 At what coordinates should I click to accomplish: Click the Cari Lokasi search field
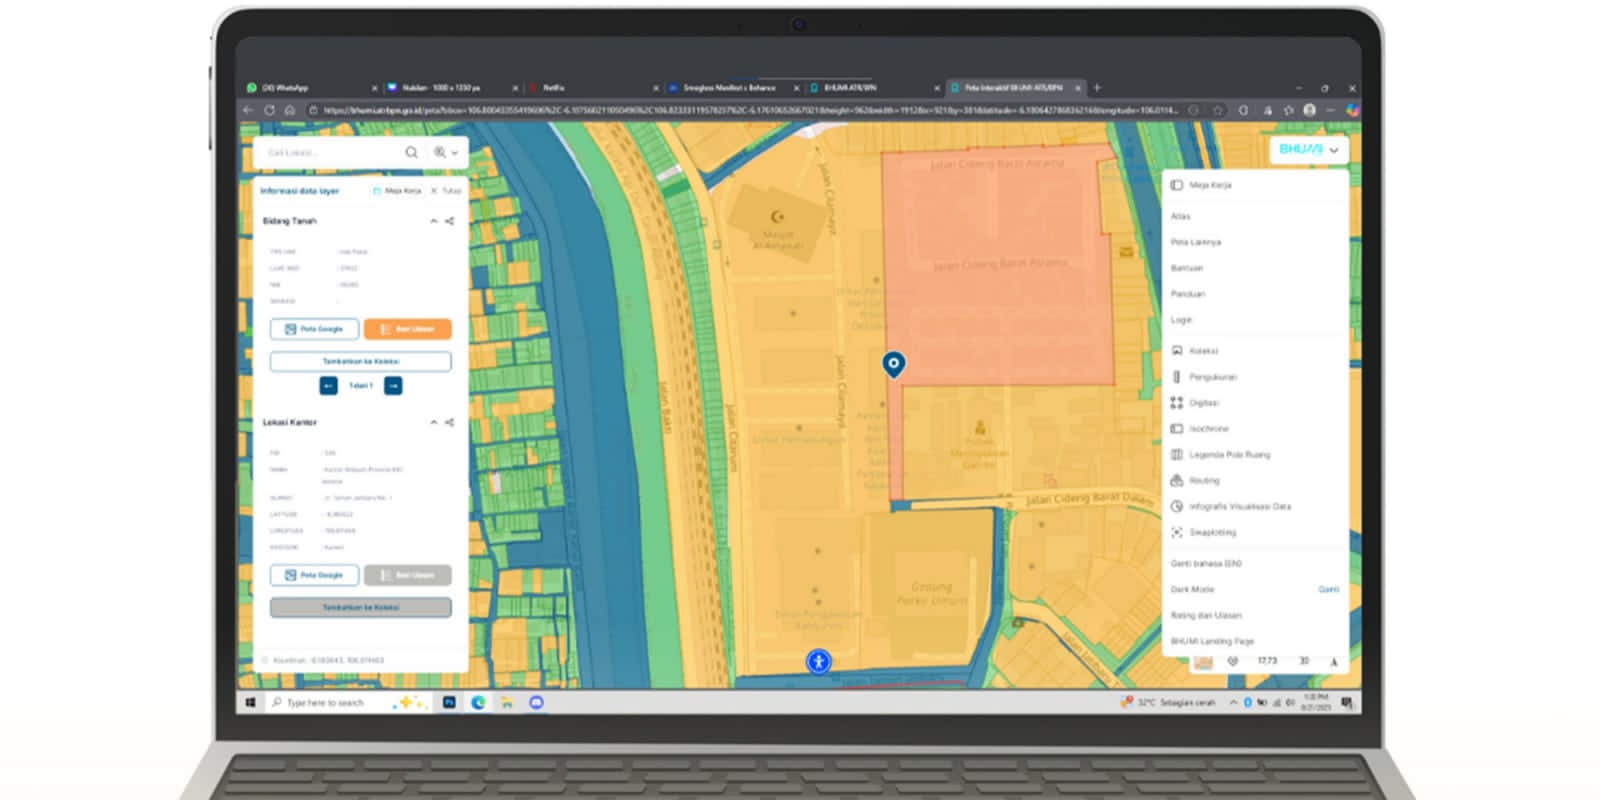pyautogui.click(x=330, y=153)
